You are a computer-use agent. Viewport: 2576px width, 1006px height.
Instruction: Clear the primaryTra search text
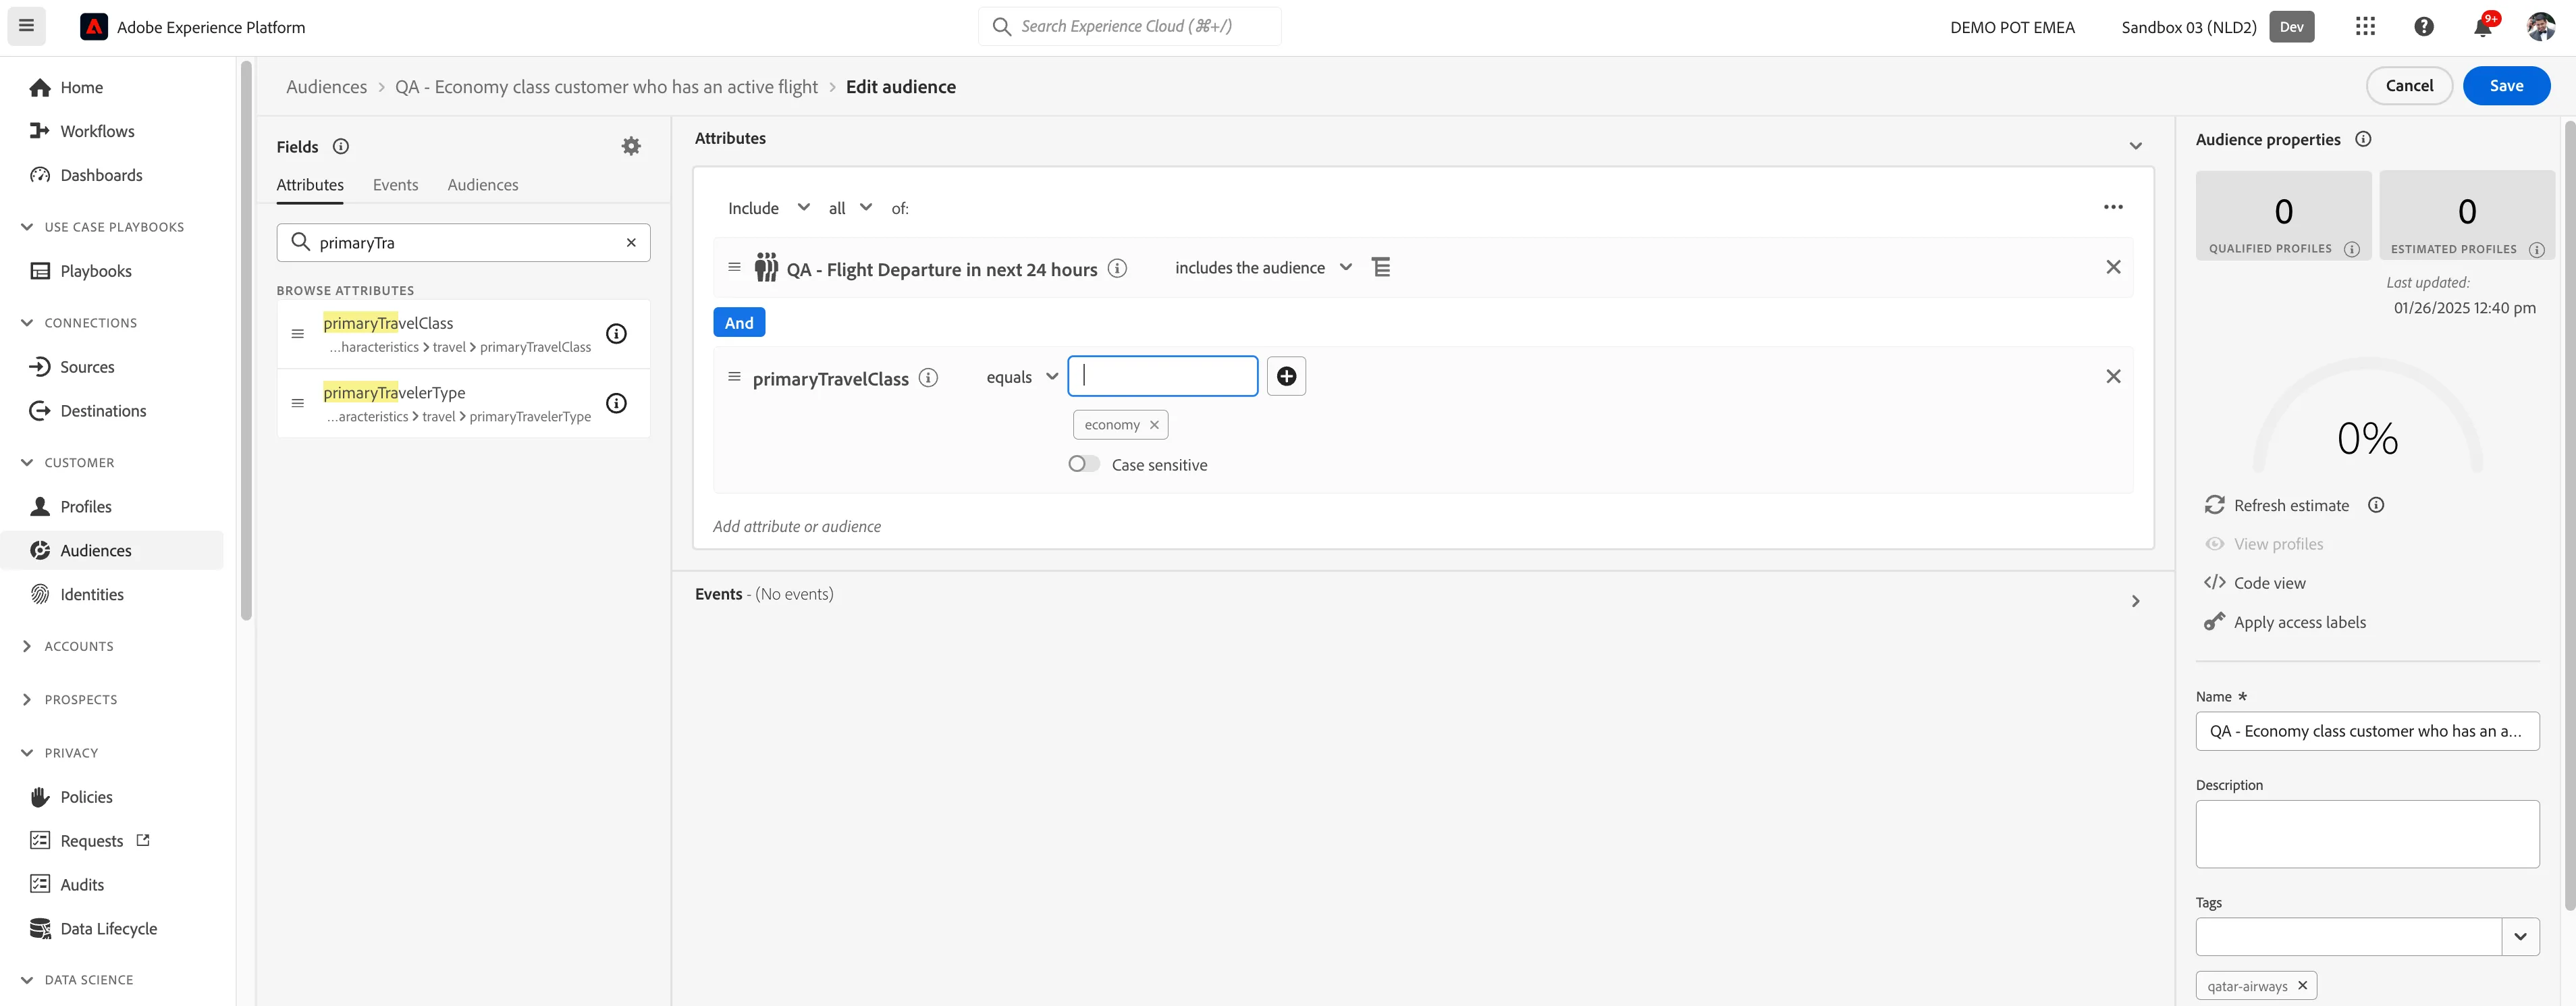pyautogui.click(x=631, y=242)
